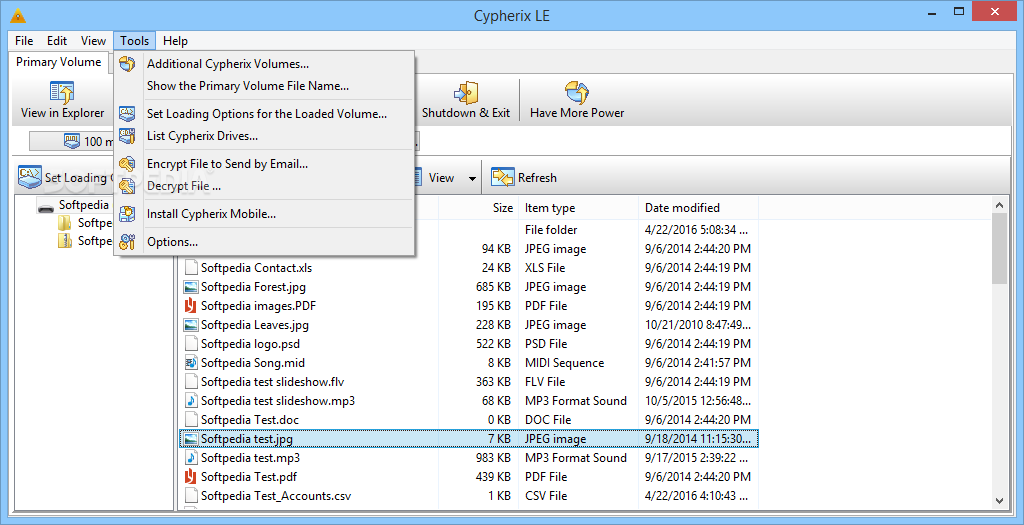
Task: Click the 10/5/2015 12:56:48 date cell
Action: 697,400
